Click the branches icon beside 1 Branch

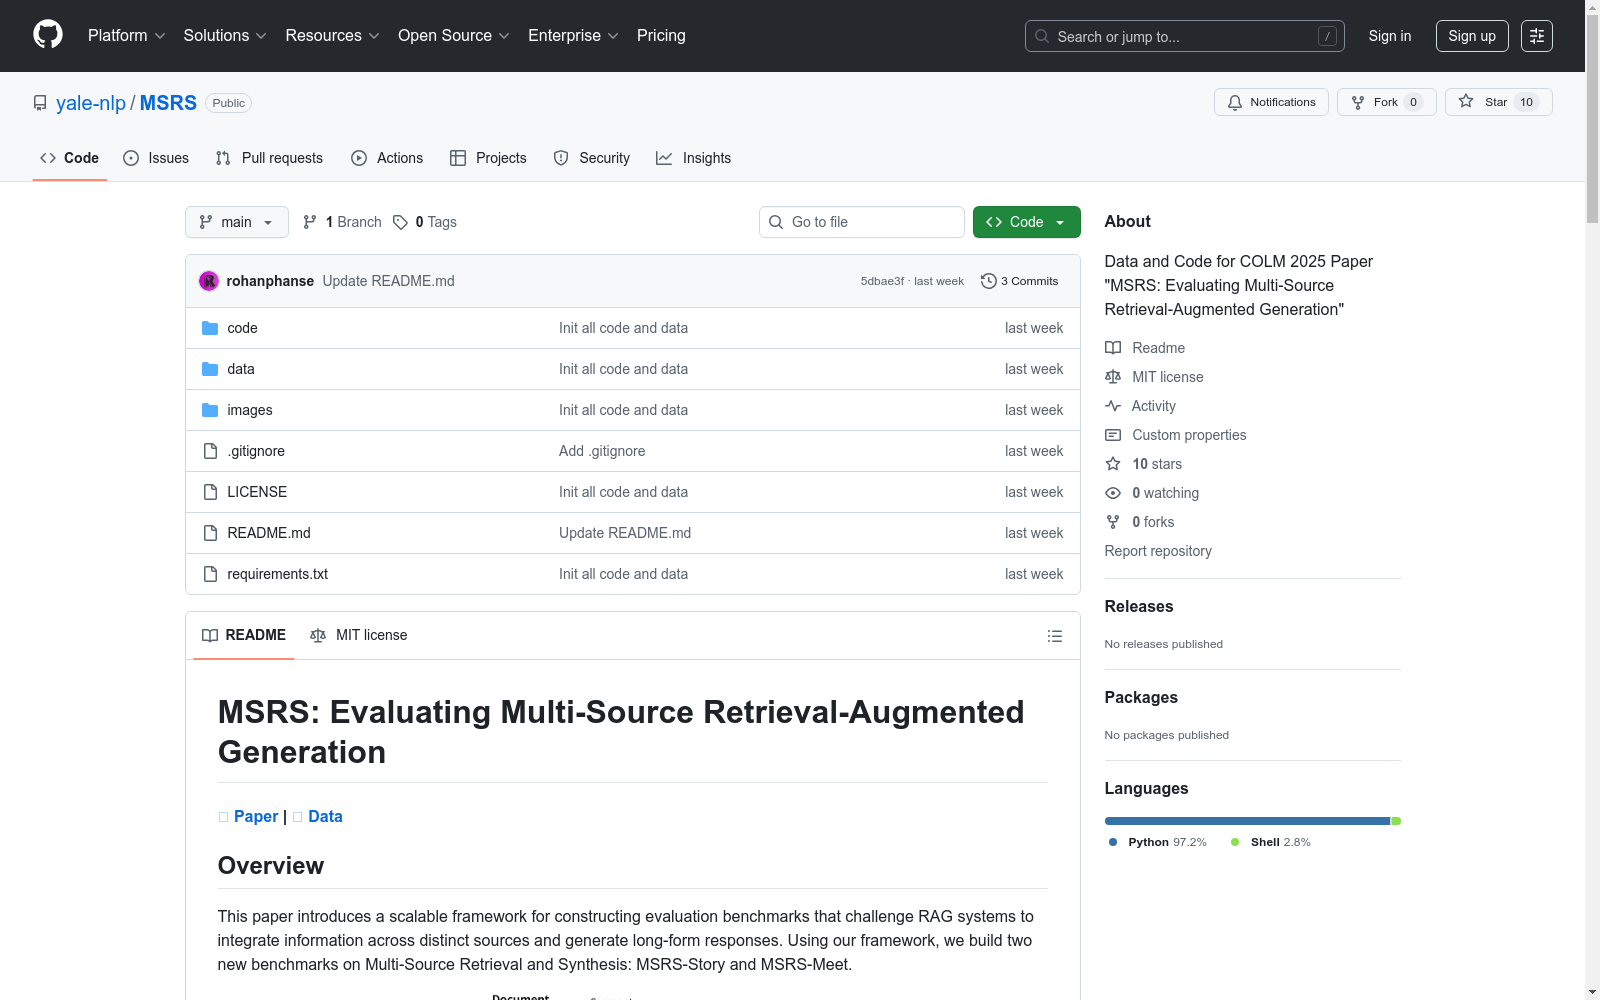pyautogui.click(x=310, y=222)
